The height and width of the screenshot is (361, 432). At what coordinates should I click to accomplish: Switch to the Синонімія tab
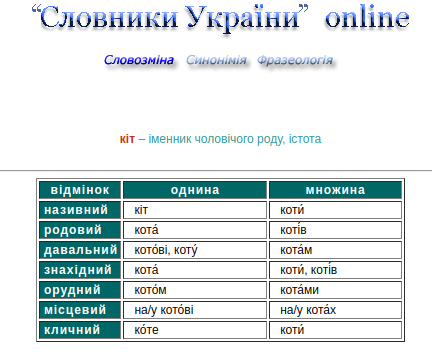point(216,60)
